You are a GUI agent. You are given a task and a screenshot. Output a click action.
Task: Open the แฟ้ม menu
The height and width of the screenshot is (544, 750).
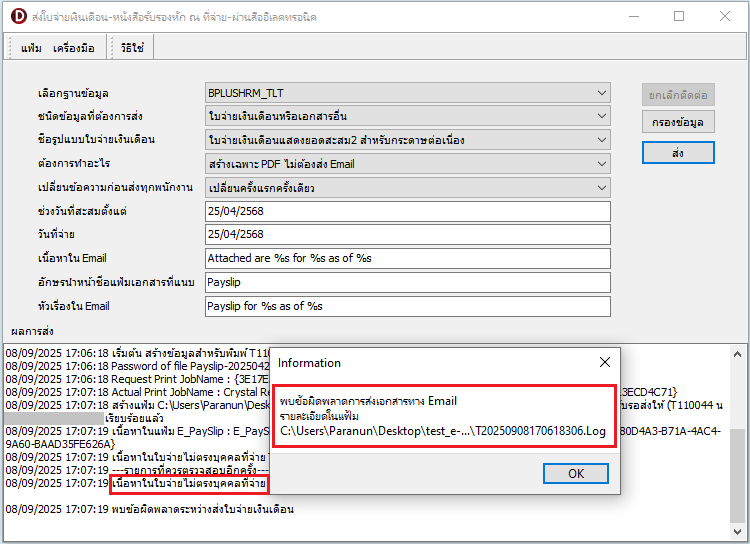pos(31,47)
